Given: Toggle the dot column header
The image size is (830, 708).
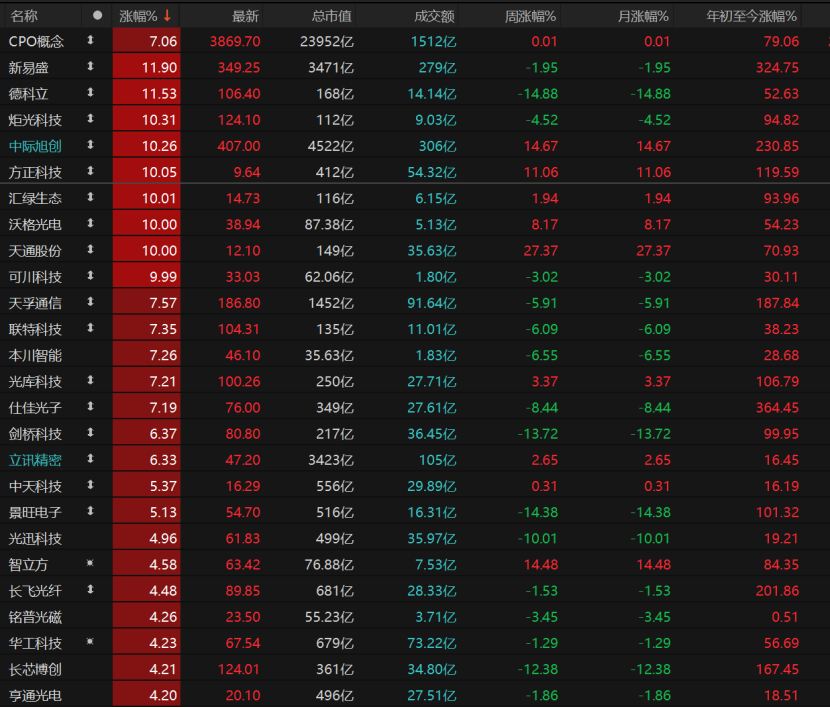Looking at the screenshot, I should tap(97, 15).
